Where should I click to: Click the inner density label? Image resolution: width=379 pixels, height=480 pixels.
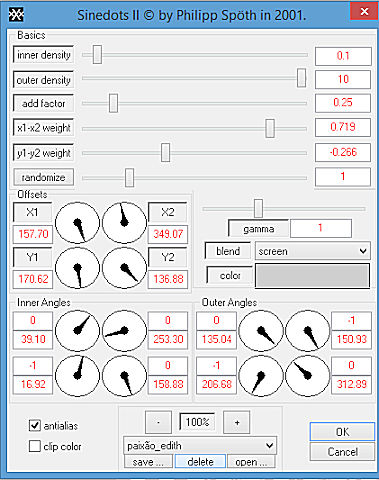tap(43, 55)
